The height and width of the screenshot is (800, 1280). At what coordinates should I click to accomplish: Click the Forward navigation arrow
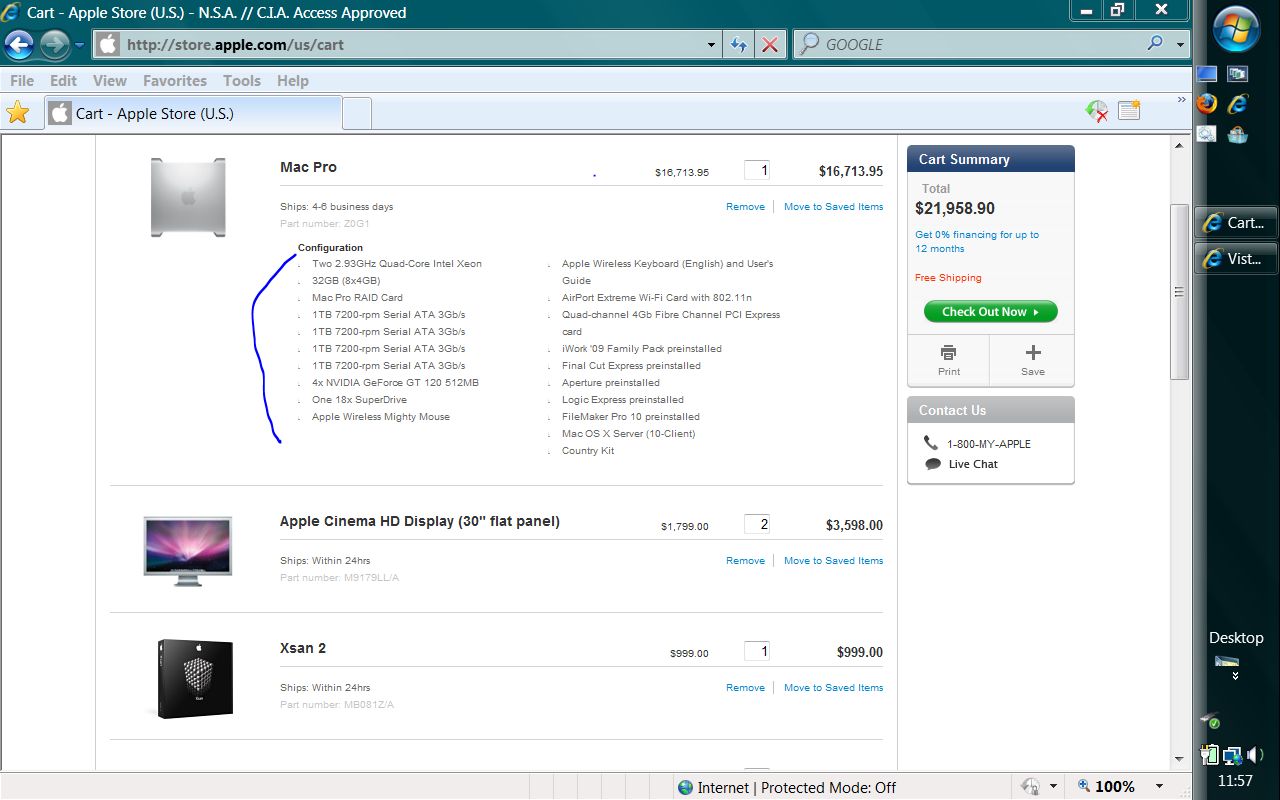(x=54, y=45)
